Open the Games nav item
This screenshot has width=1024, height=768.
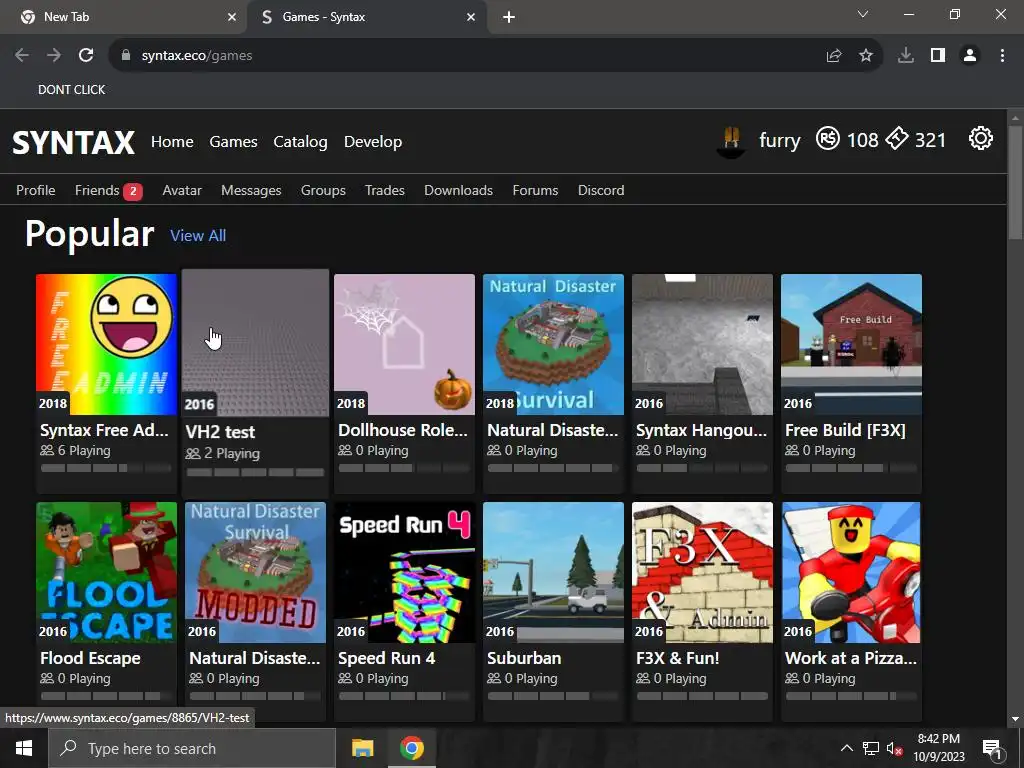point(233,142)
